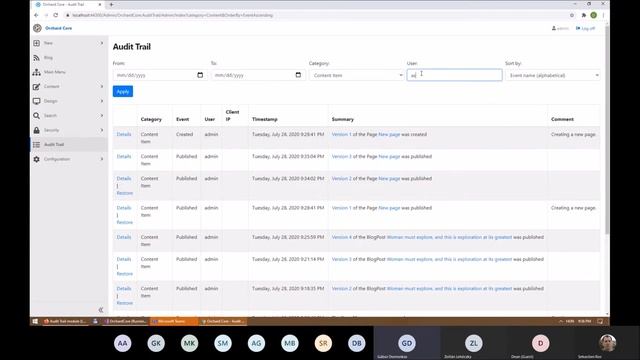This screenshot has width=640, height=360.
Task: Open the Windows Start button
Action: (x=35, y=321)
